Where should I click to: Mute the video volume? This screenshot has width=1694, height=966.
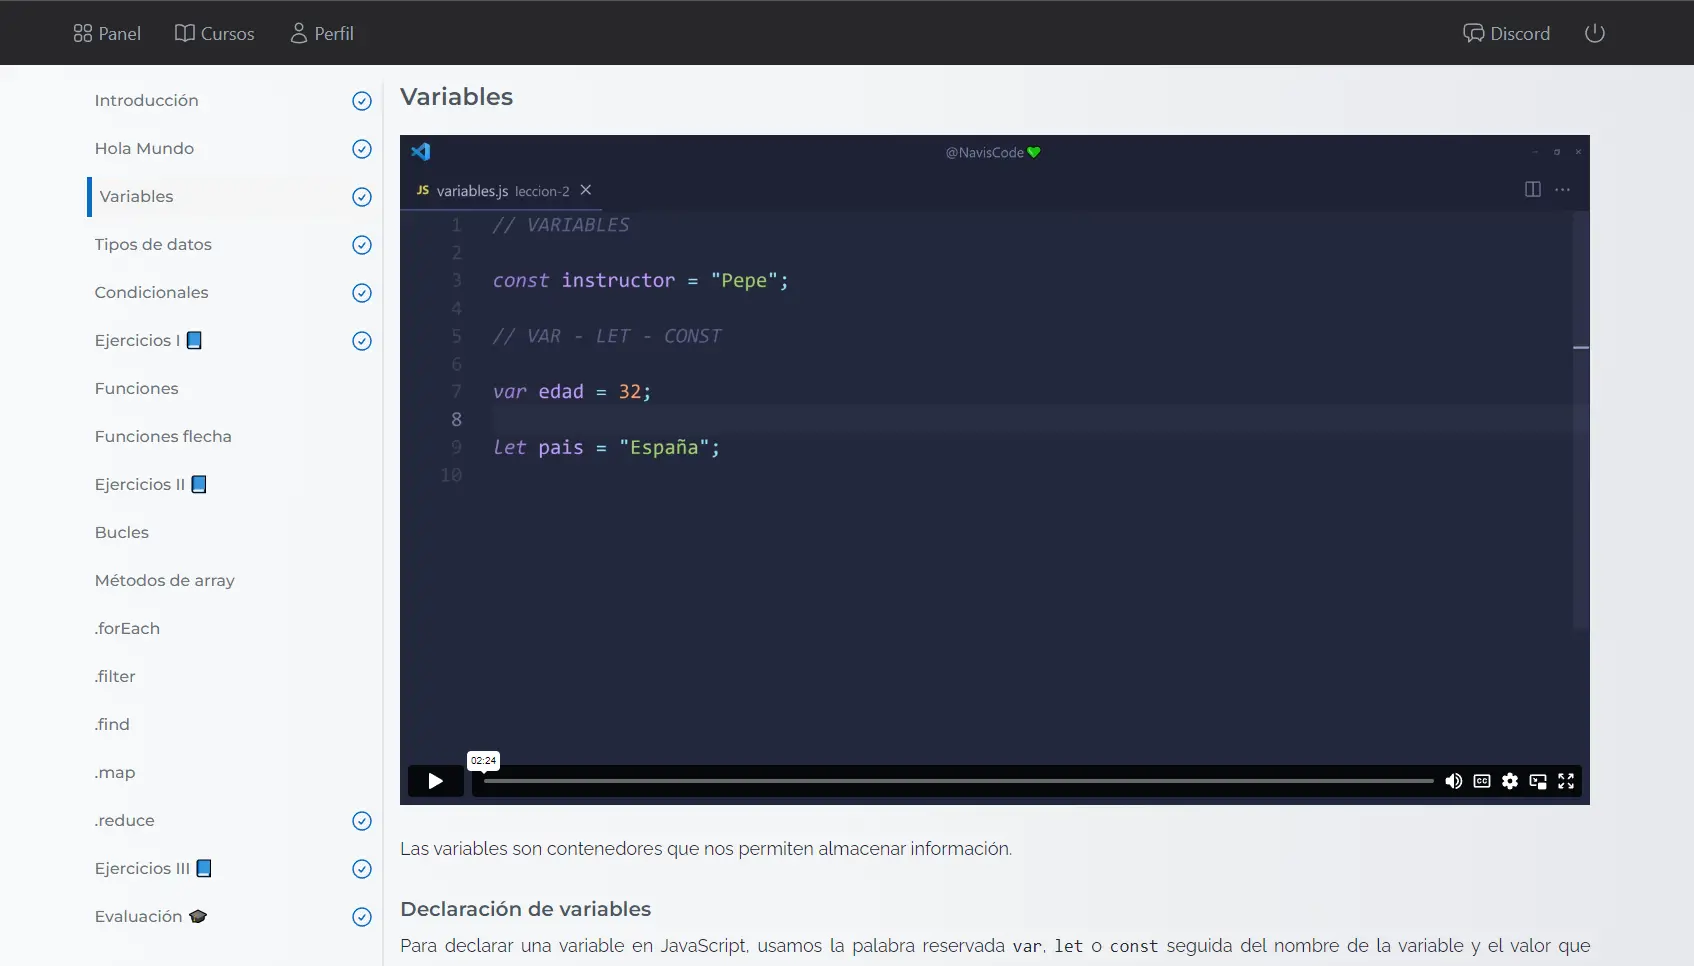(1454, 781)
